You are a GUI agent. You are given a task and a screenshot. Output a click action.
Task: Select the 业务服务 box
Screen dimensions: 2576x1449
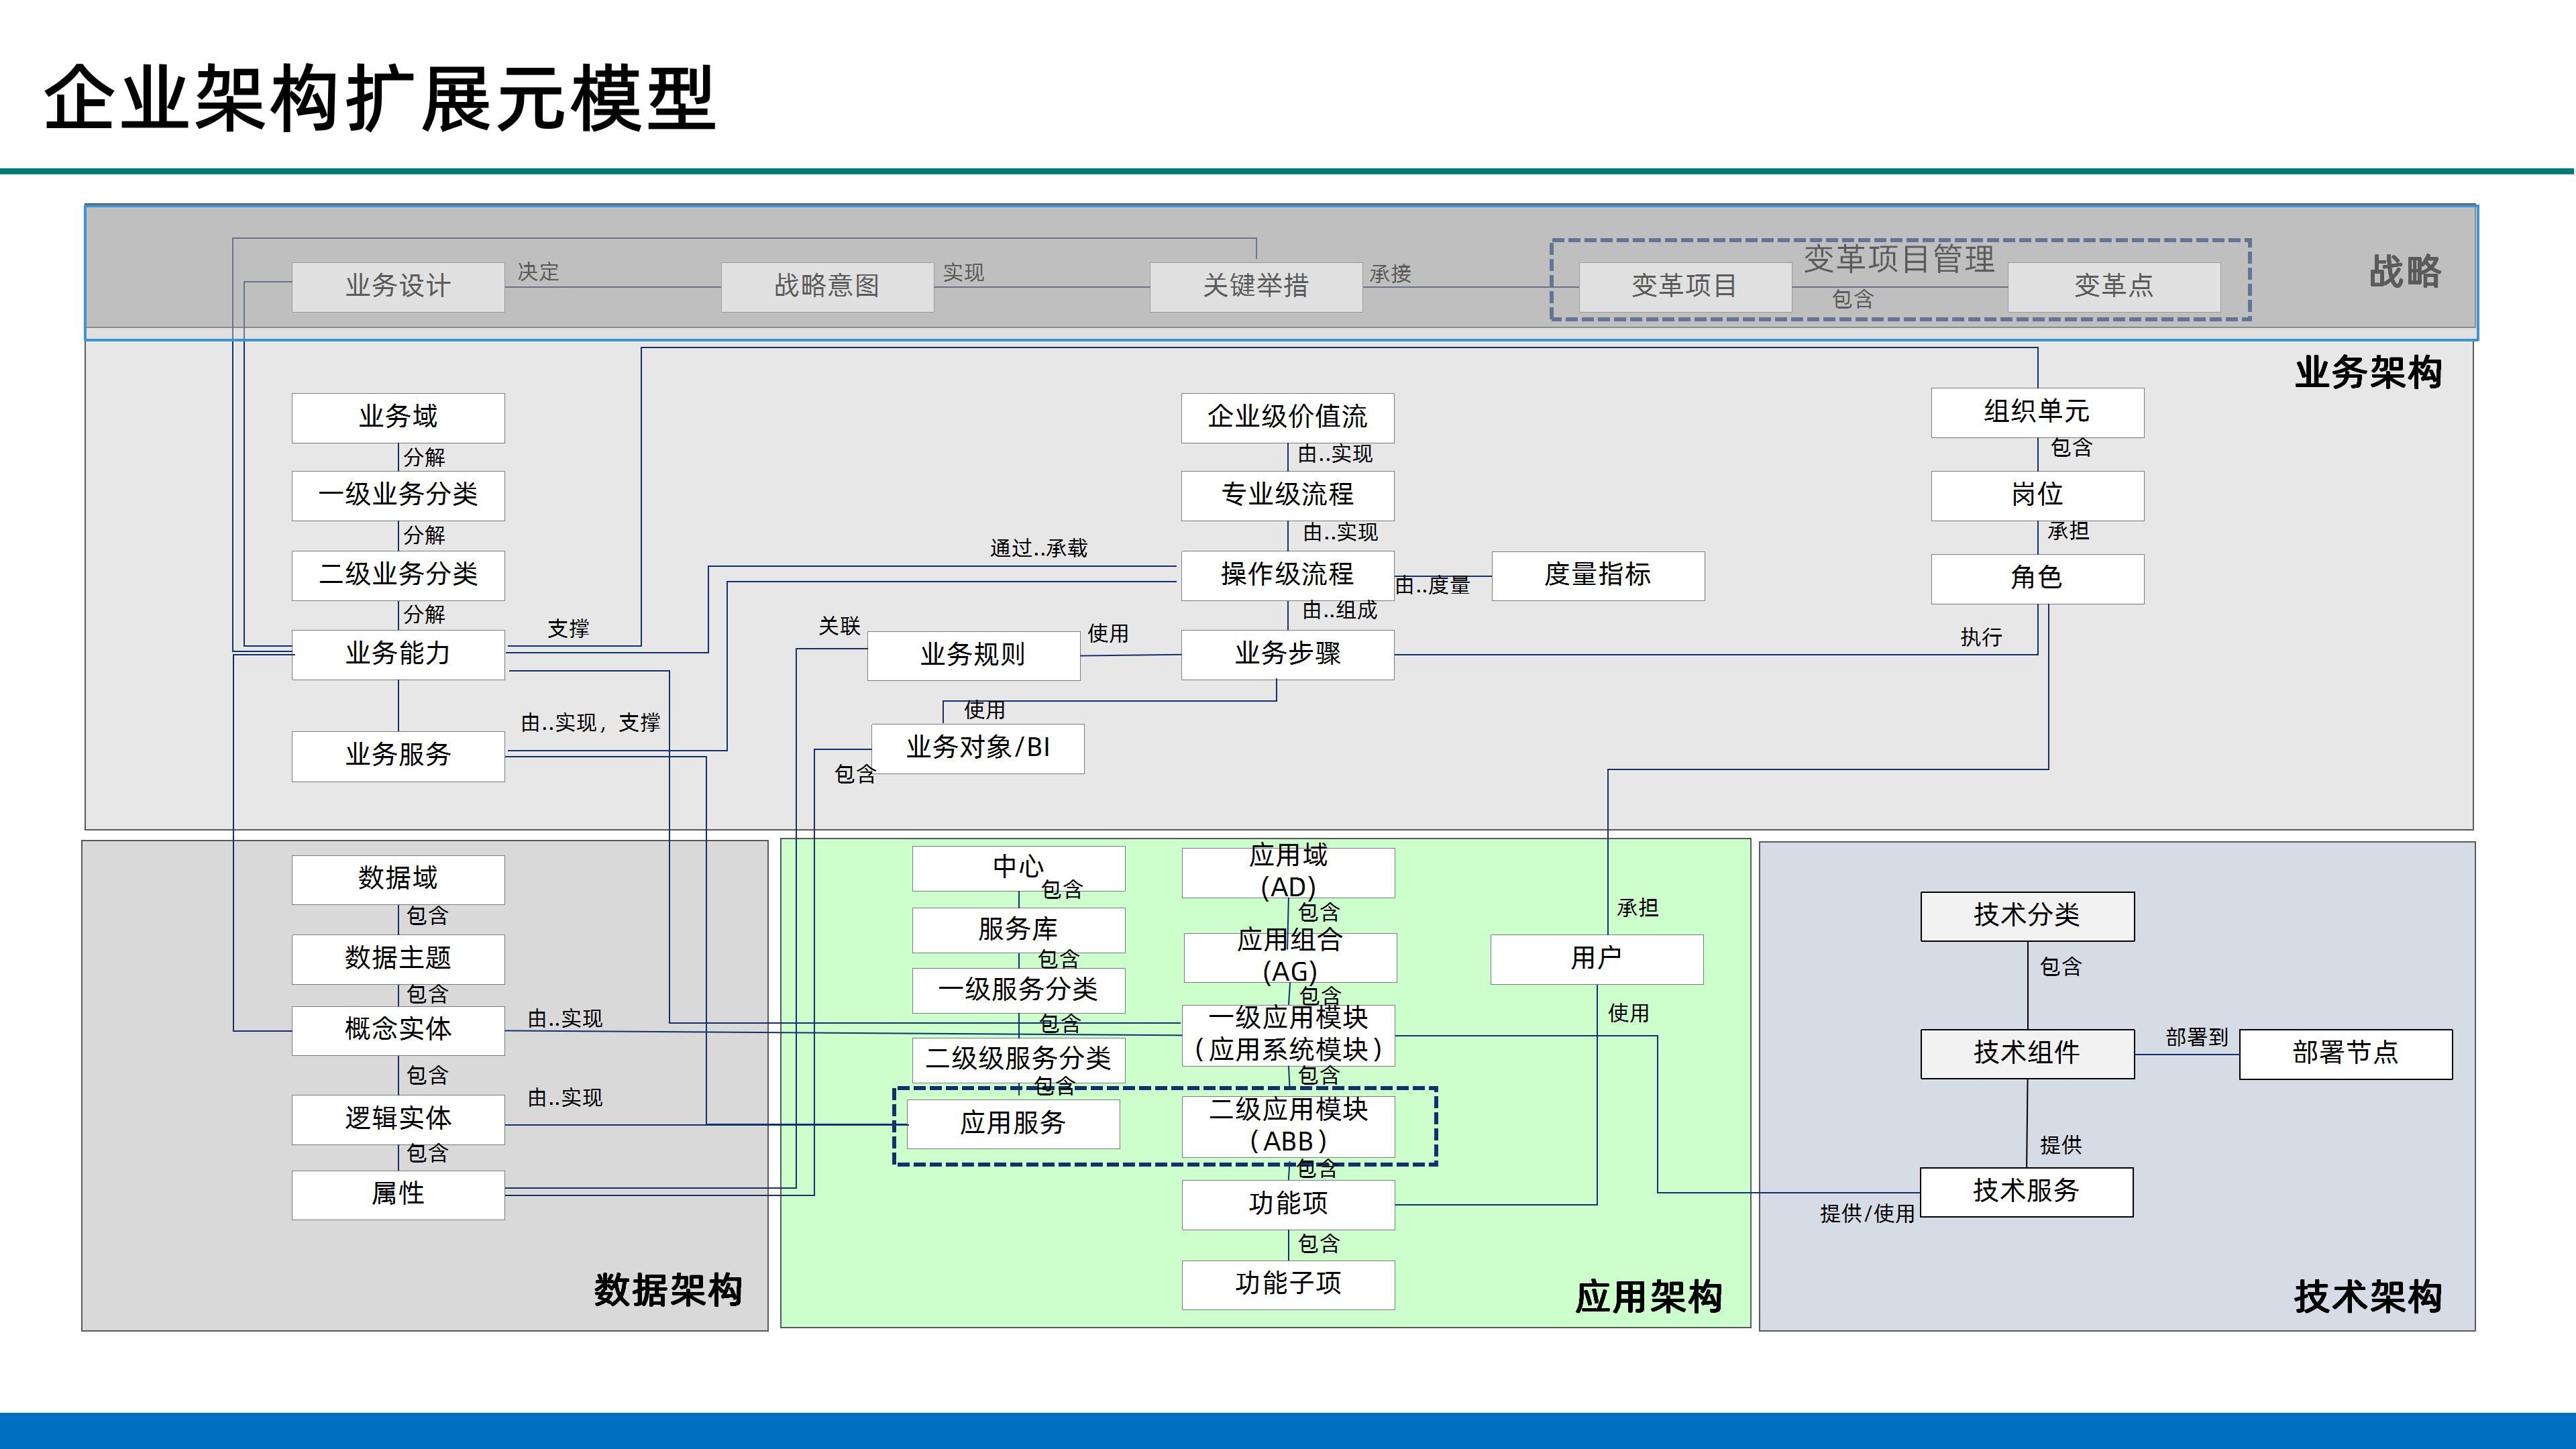[x=398, y=755]
